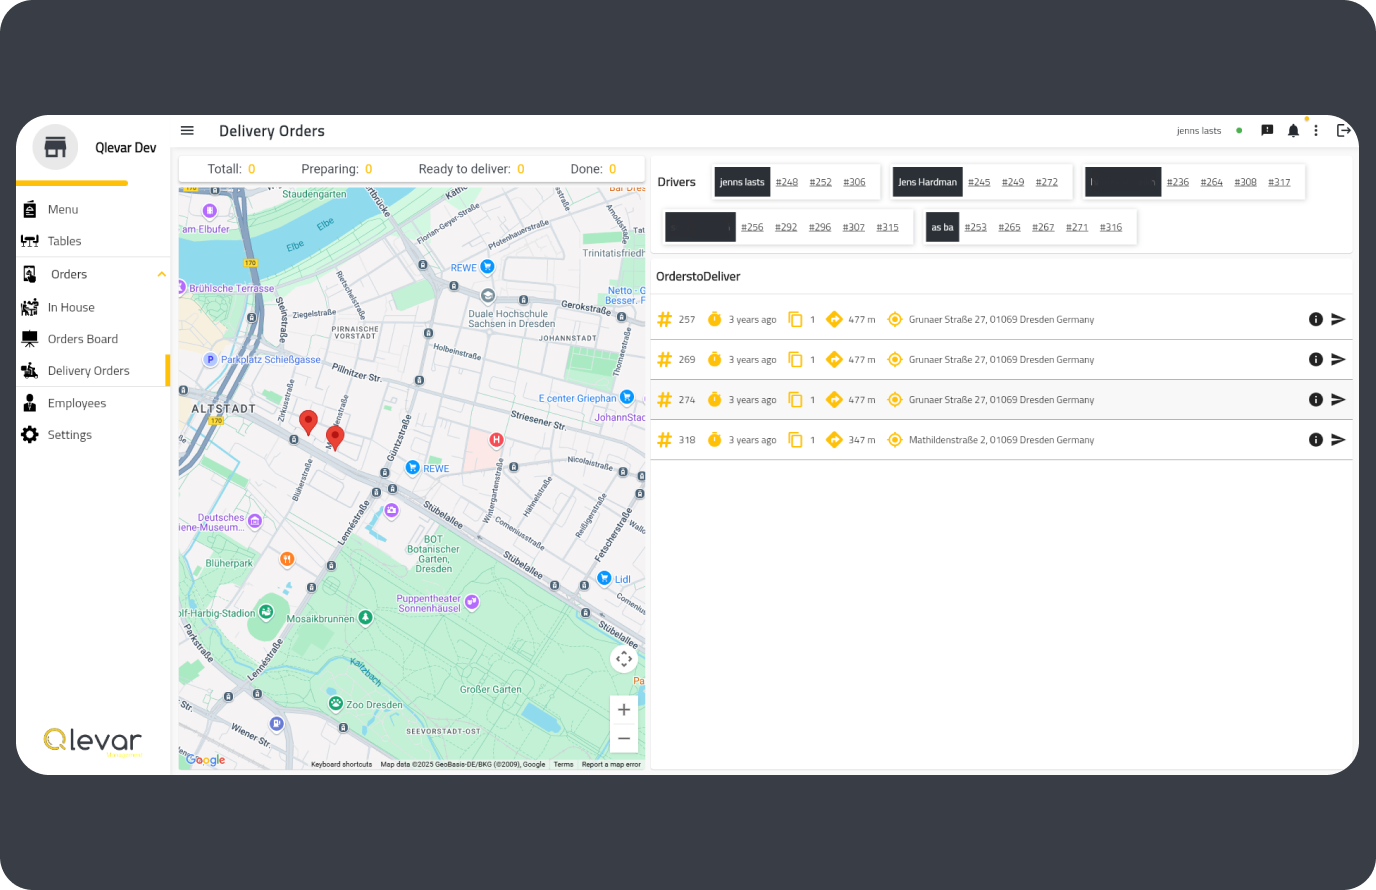The width and height of the screenshot is (1376, 890).
Task: Select the 'jenns lasts' driver chip
Action: (x=742, y=181)
